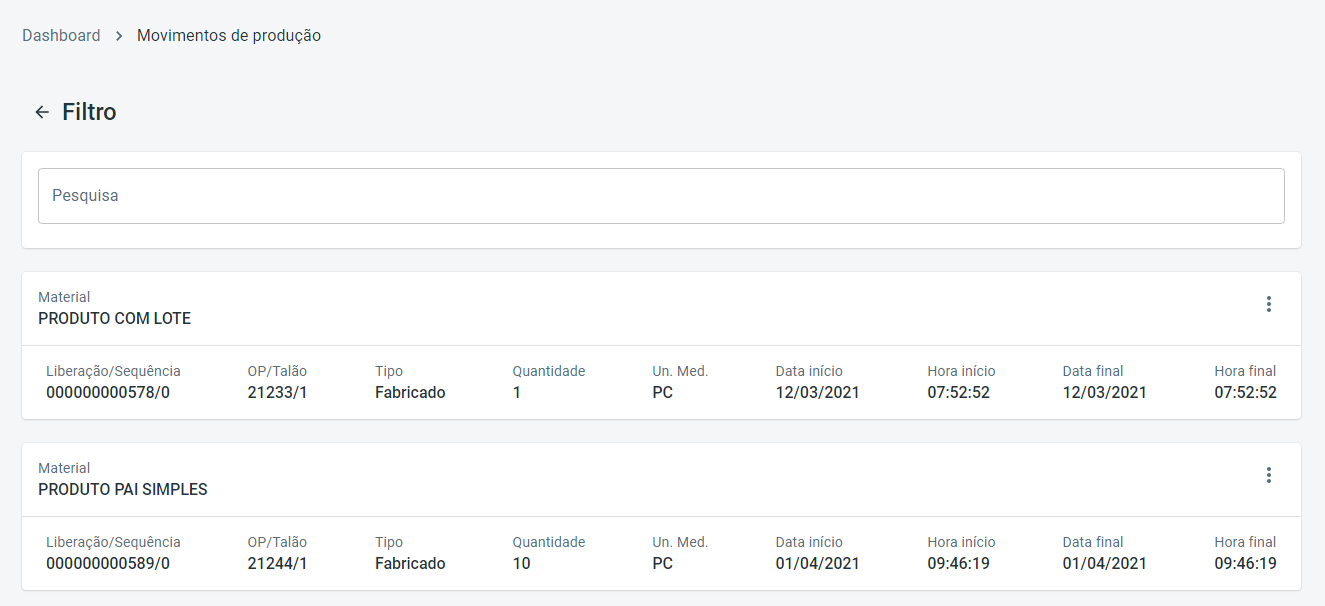The image size is (1325, 606).
Task: Select the PRODUTO PAI SIMPLES card title
Action: (123, 490)
